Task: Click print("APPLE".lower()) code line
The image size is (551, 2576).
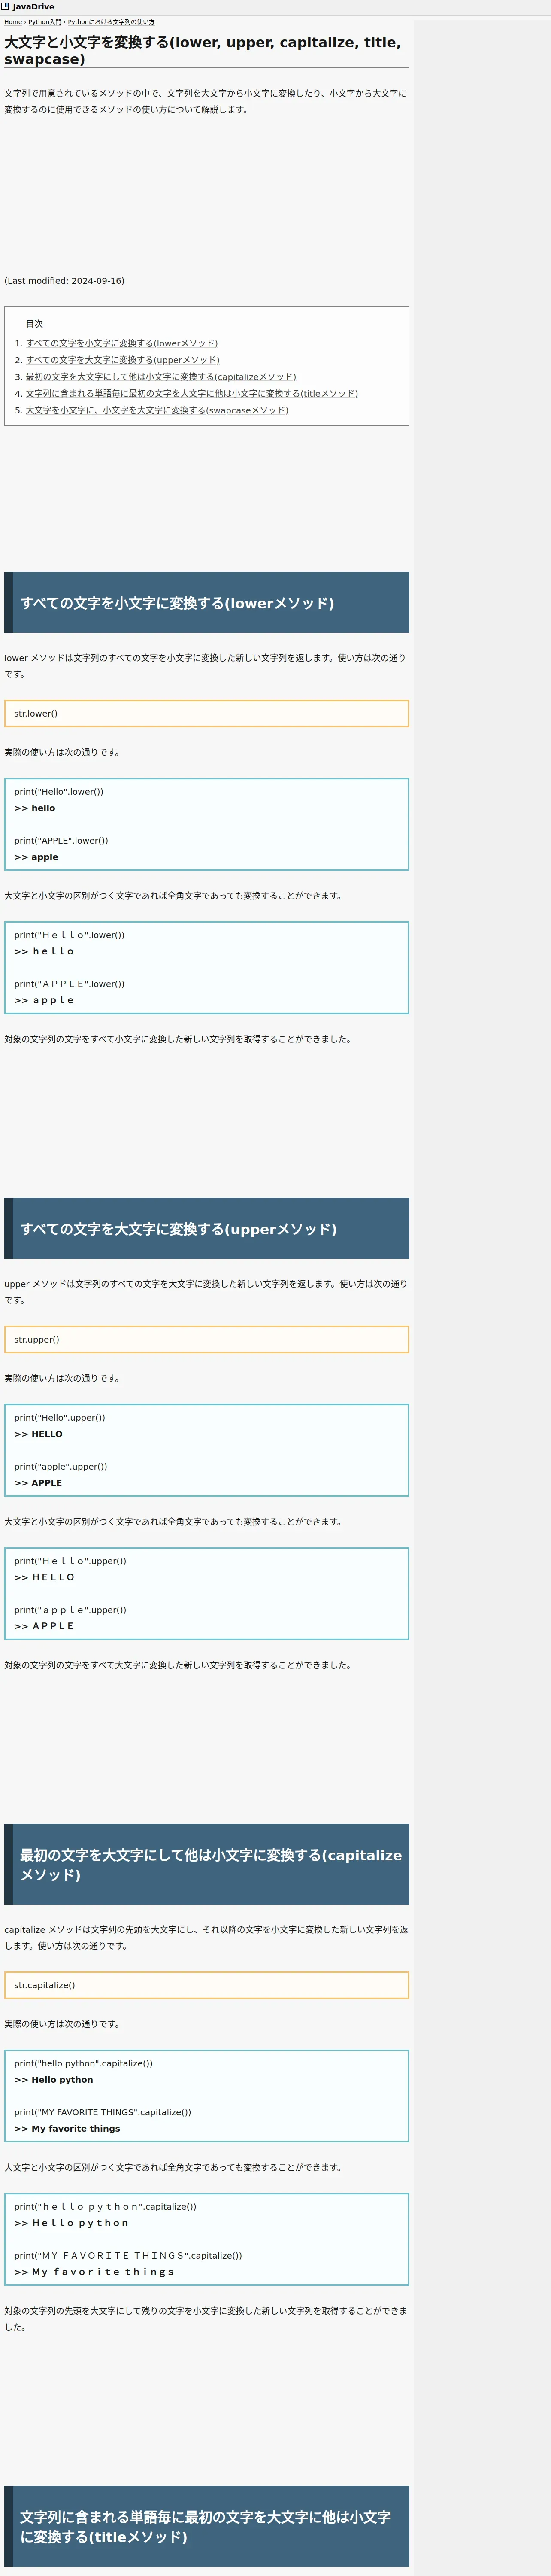Action: pos(61,841)
